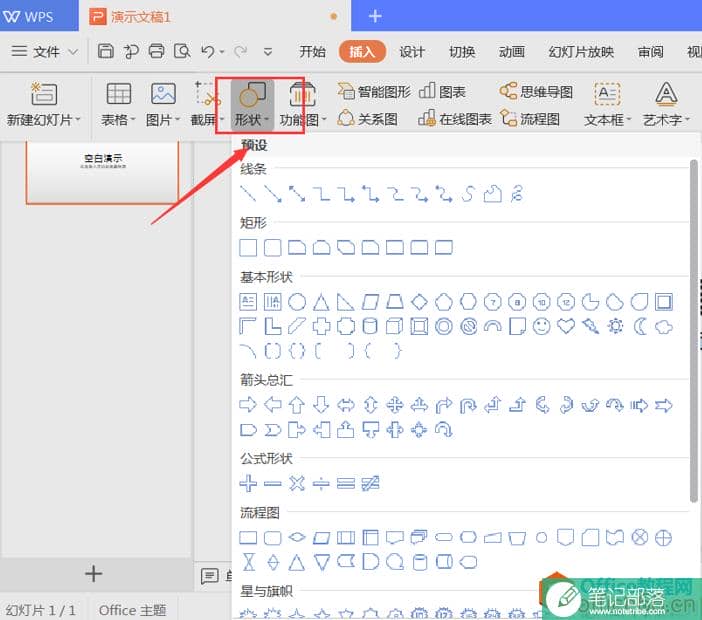Click the add slide plus button below thumbnails
Screen dimensions: 702x620
94,573
